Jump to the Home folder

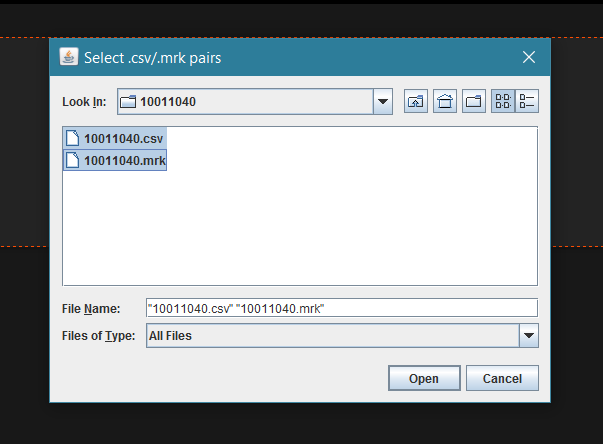click(x=445, y=101)
